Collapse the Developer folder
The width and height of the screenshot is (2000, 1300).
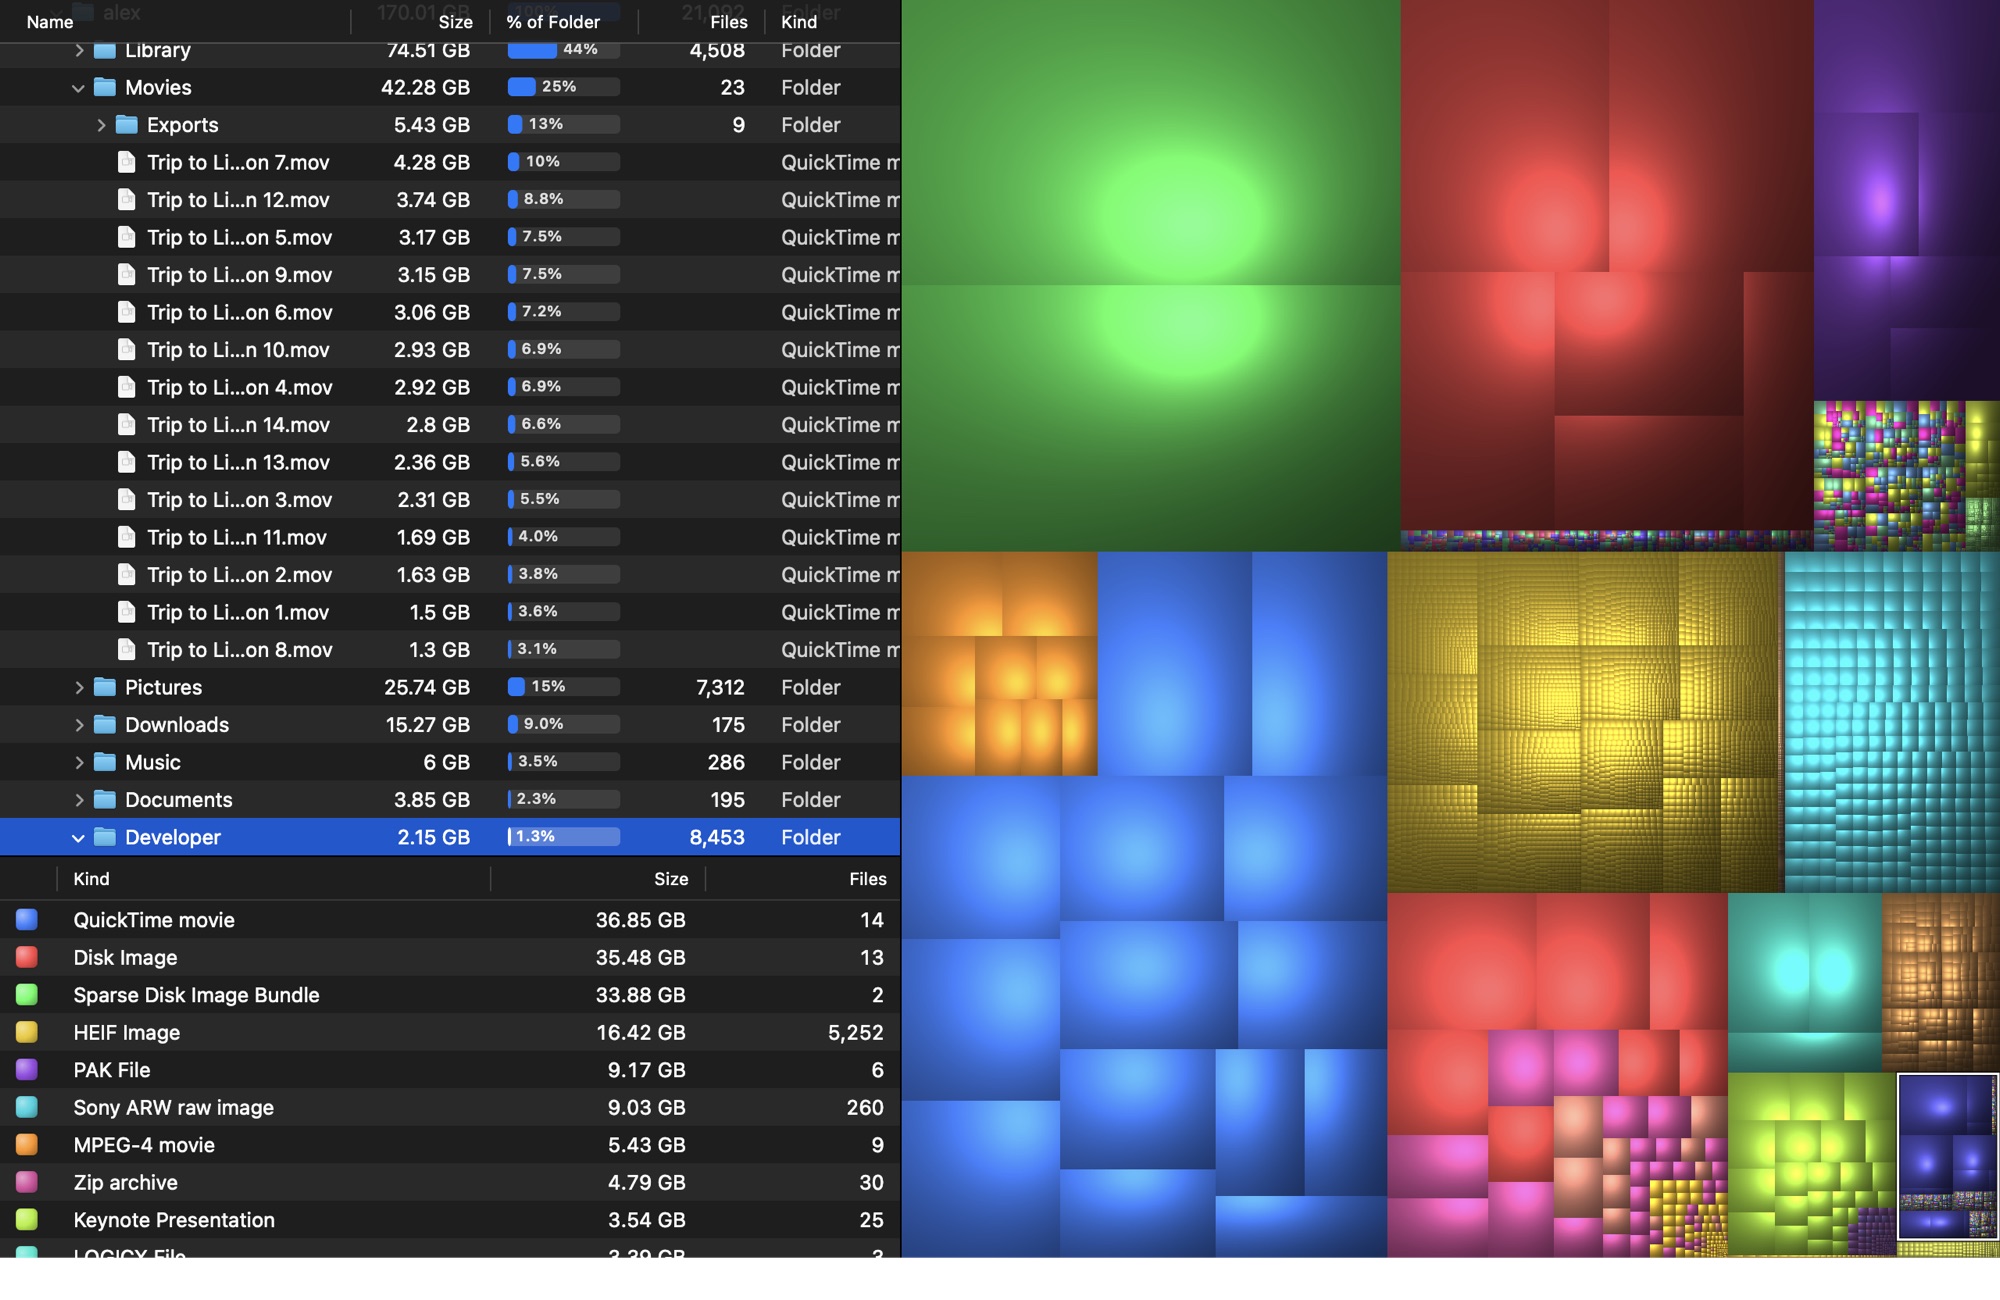click(78, 838)
